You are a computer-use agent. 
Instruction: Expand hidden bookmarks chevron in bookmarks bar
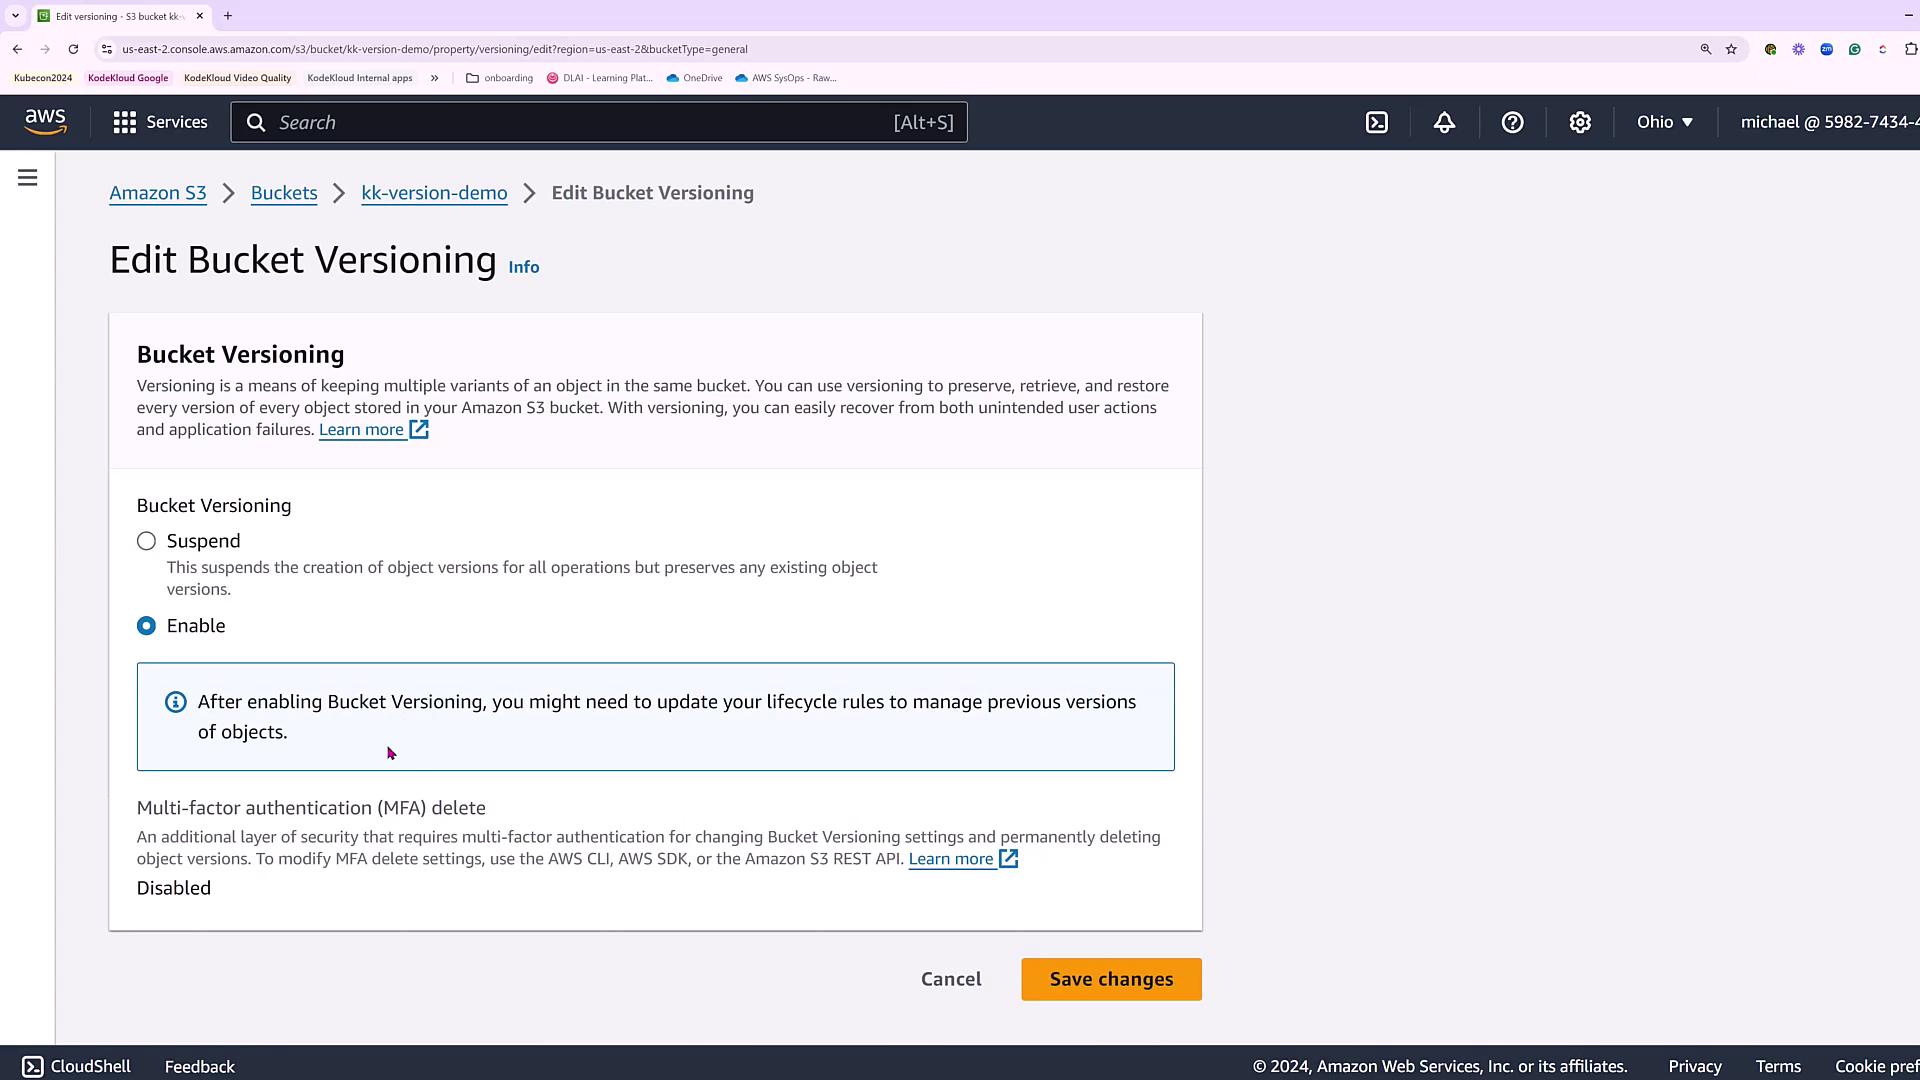pyautogui.click(x=434, y=78)
